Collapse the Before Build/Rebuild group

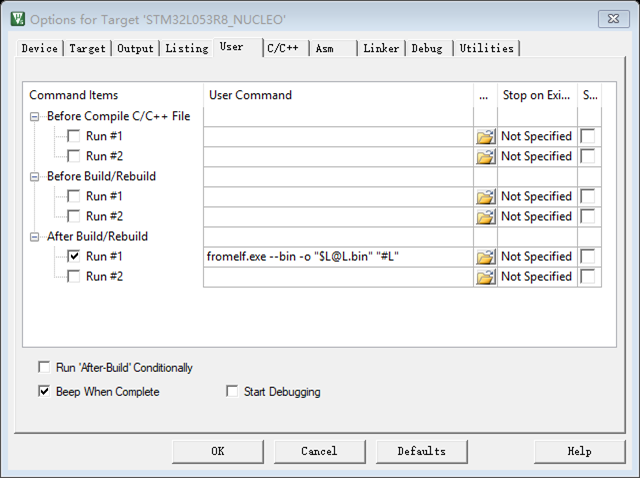click(x=35, y=177)
